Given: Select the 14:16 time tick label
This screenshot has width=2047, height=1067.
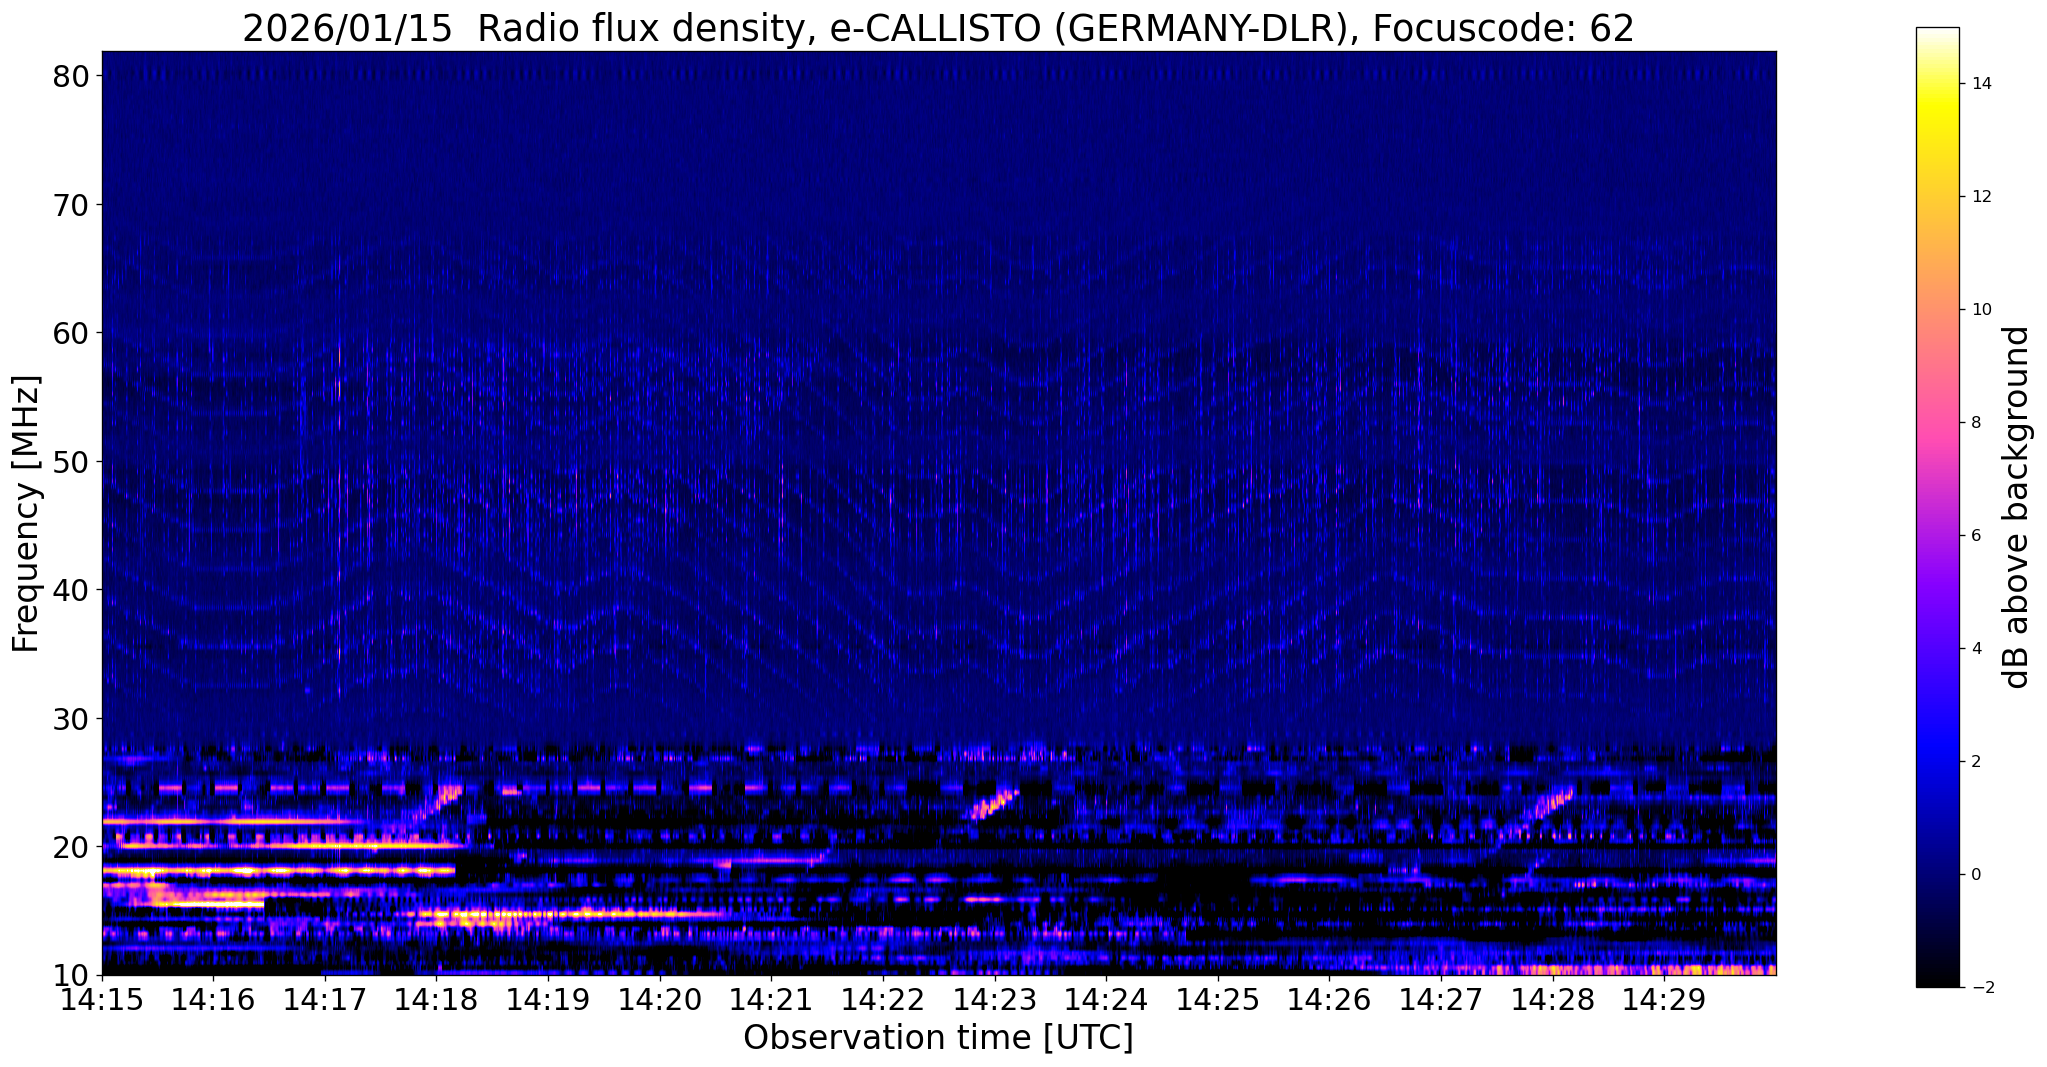Looking at the screenshot, I should [x=212, y=999].
